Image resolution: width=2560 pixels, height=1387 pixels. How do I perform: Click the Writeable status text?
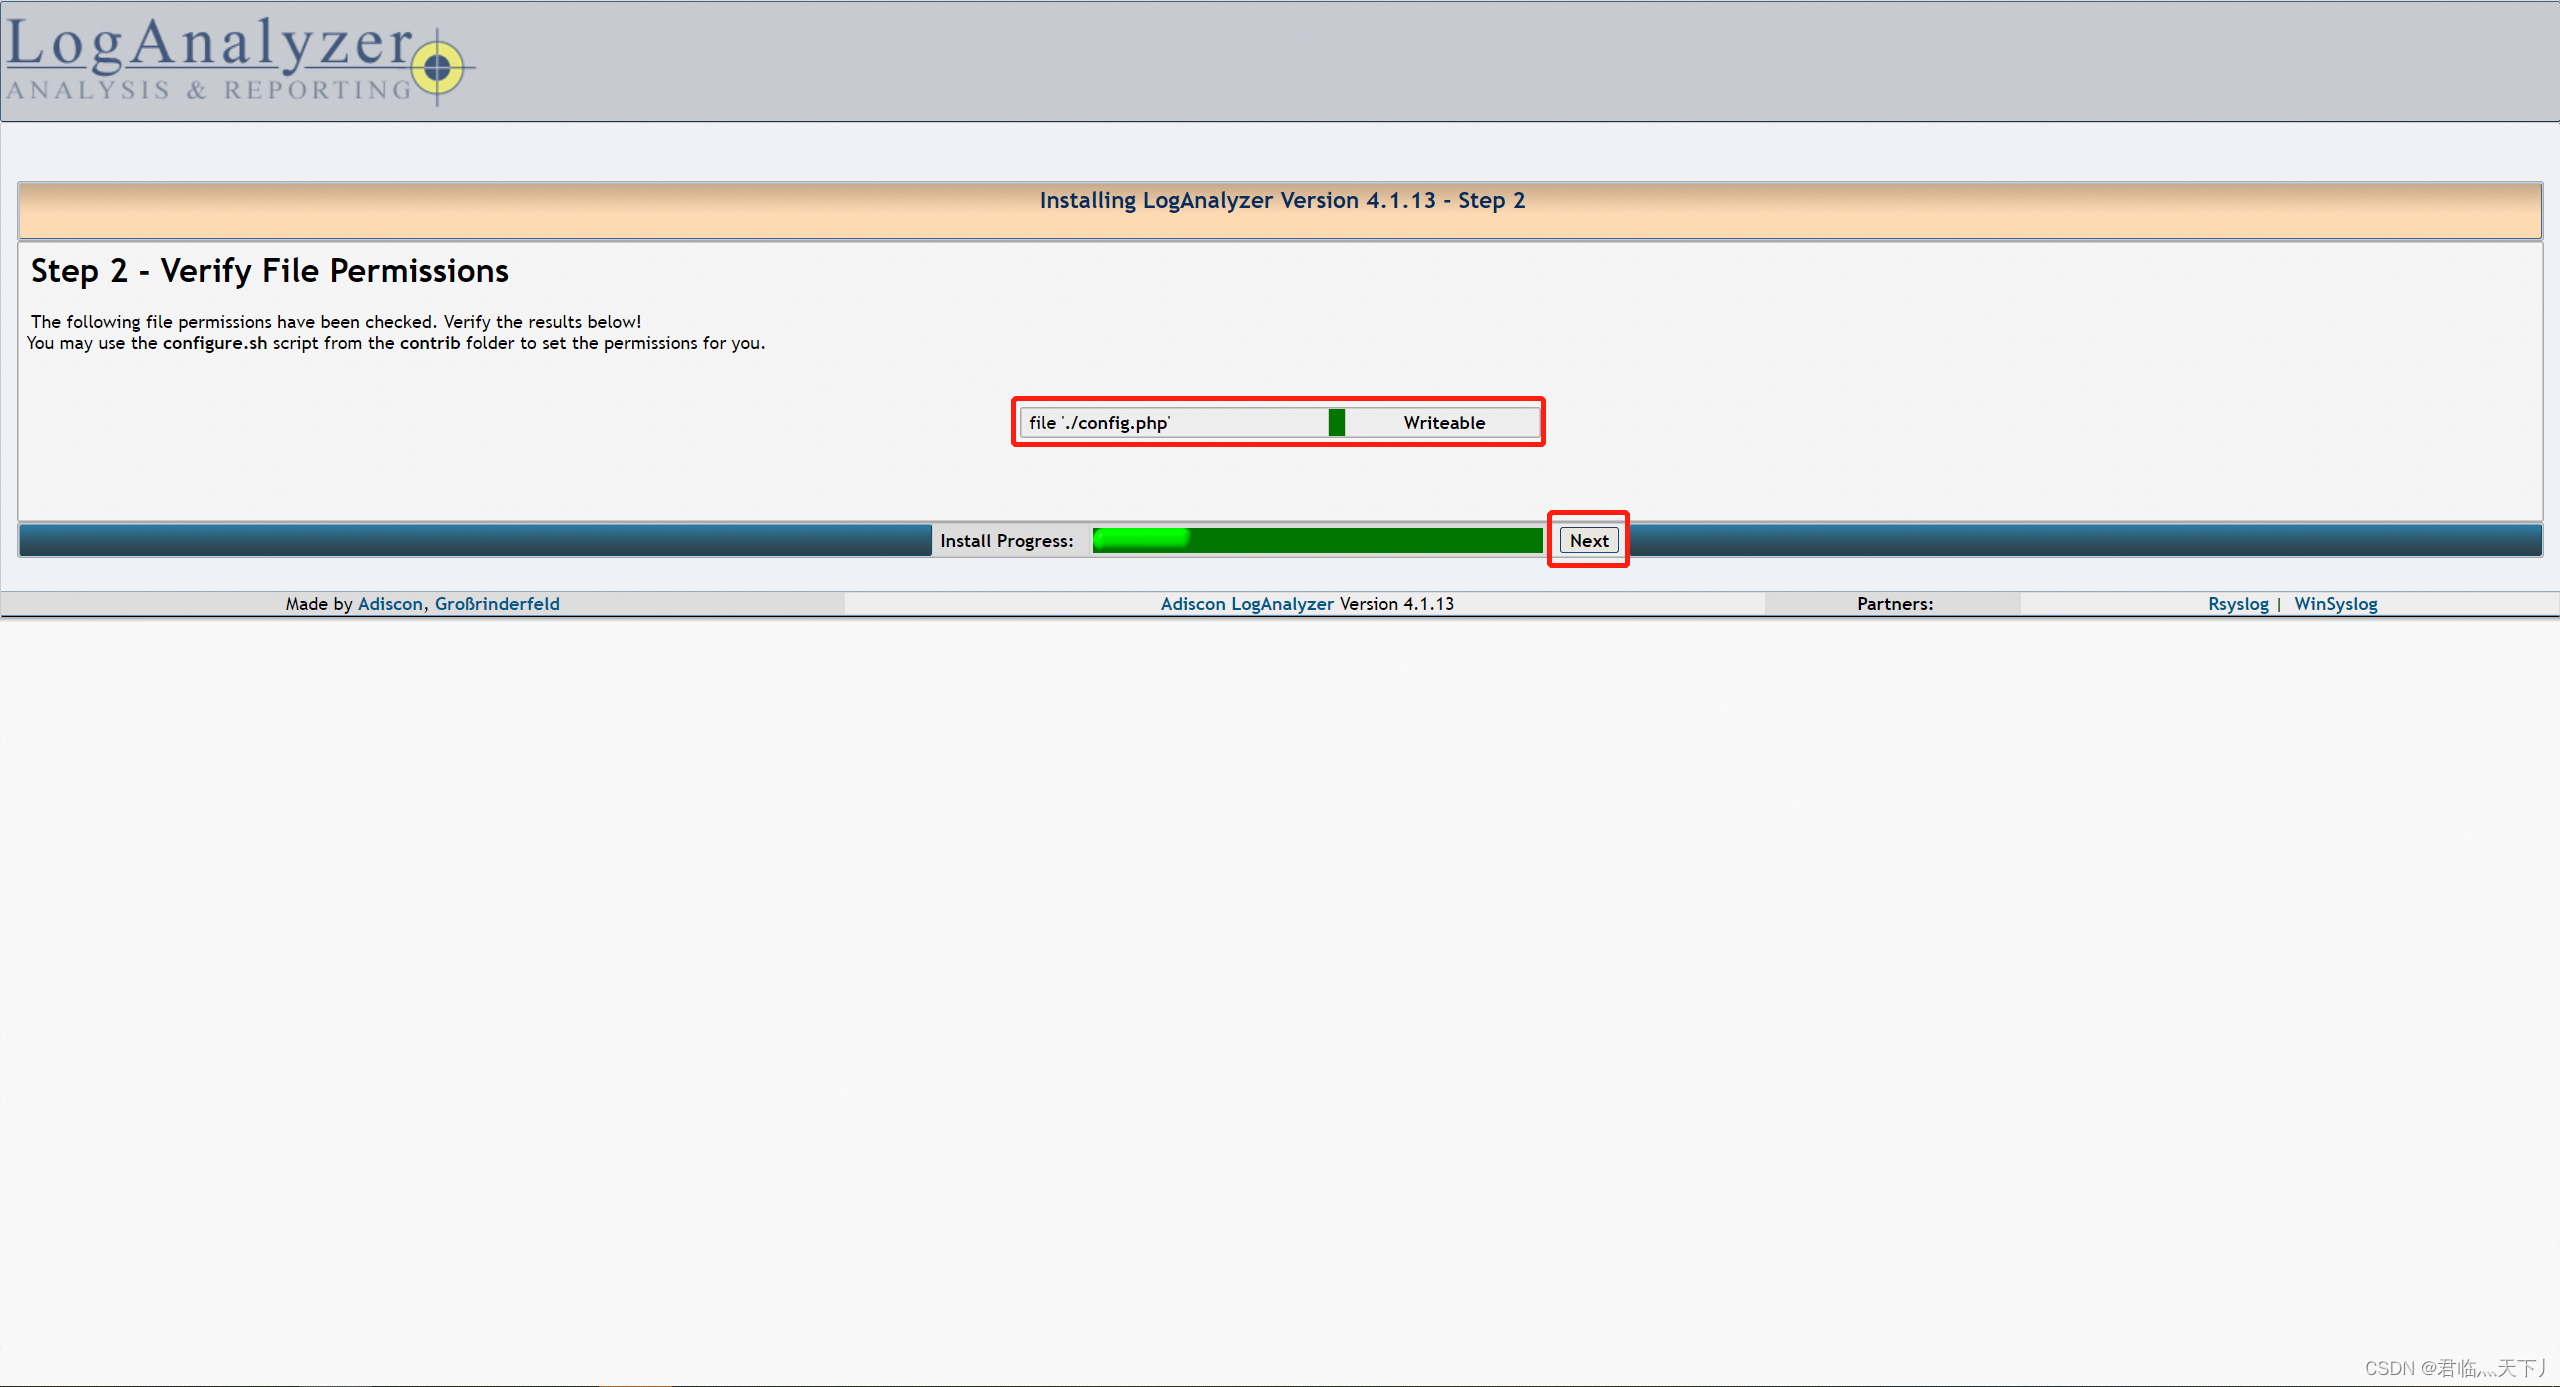pyautogui.click(x=1444, y=422)
